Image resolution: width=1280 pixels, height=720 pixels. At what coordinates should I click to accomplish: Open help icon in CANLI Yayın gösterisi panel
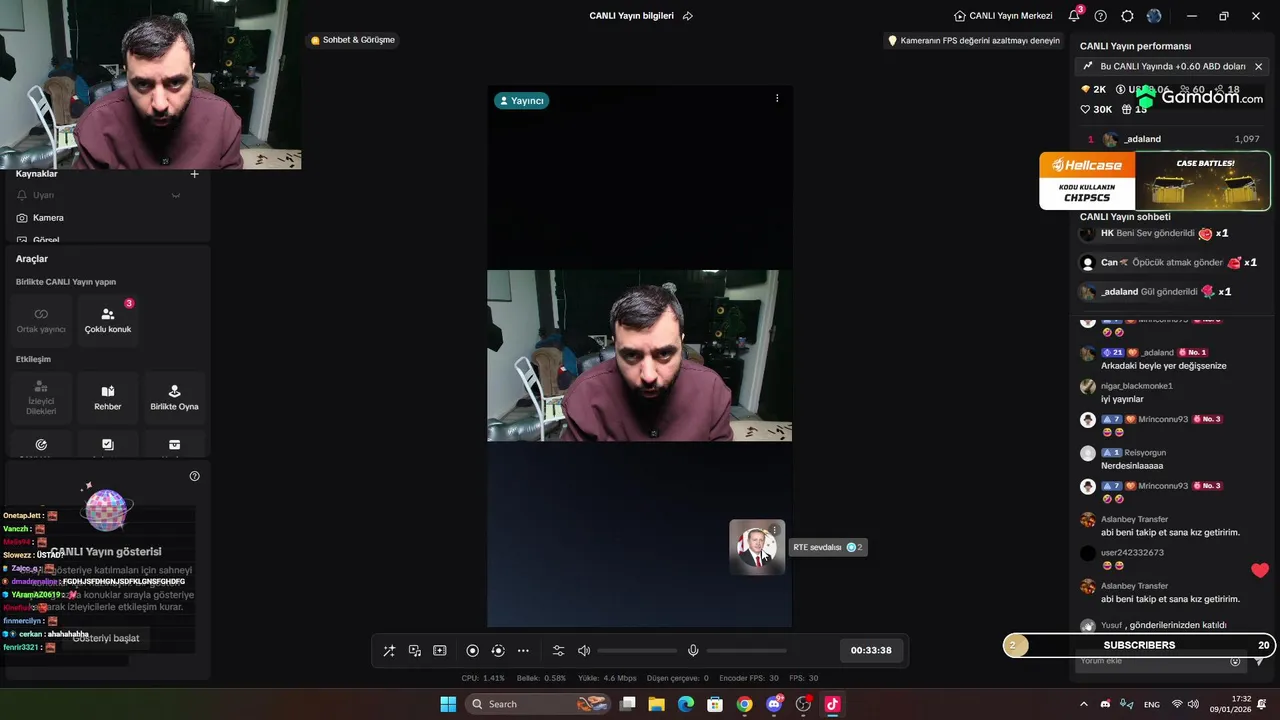pyautogui.click(x=194, y=476)
